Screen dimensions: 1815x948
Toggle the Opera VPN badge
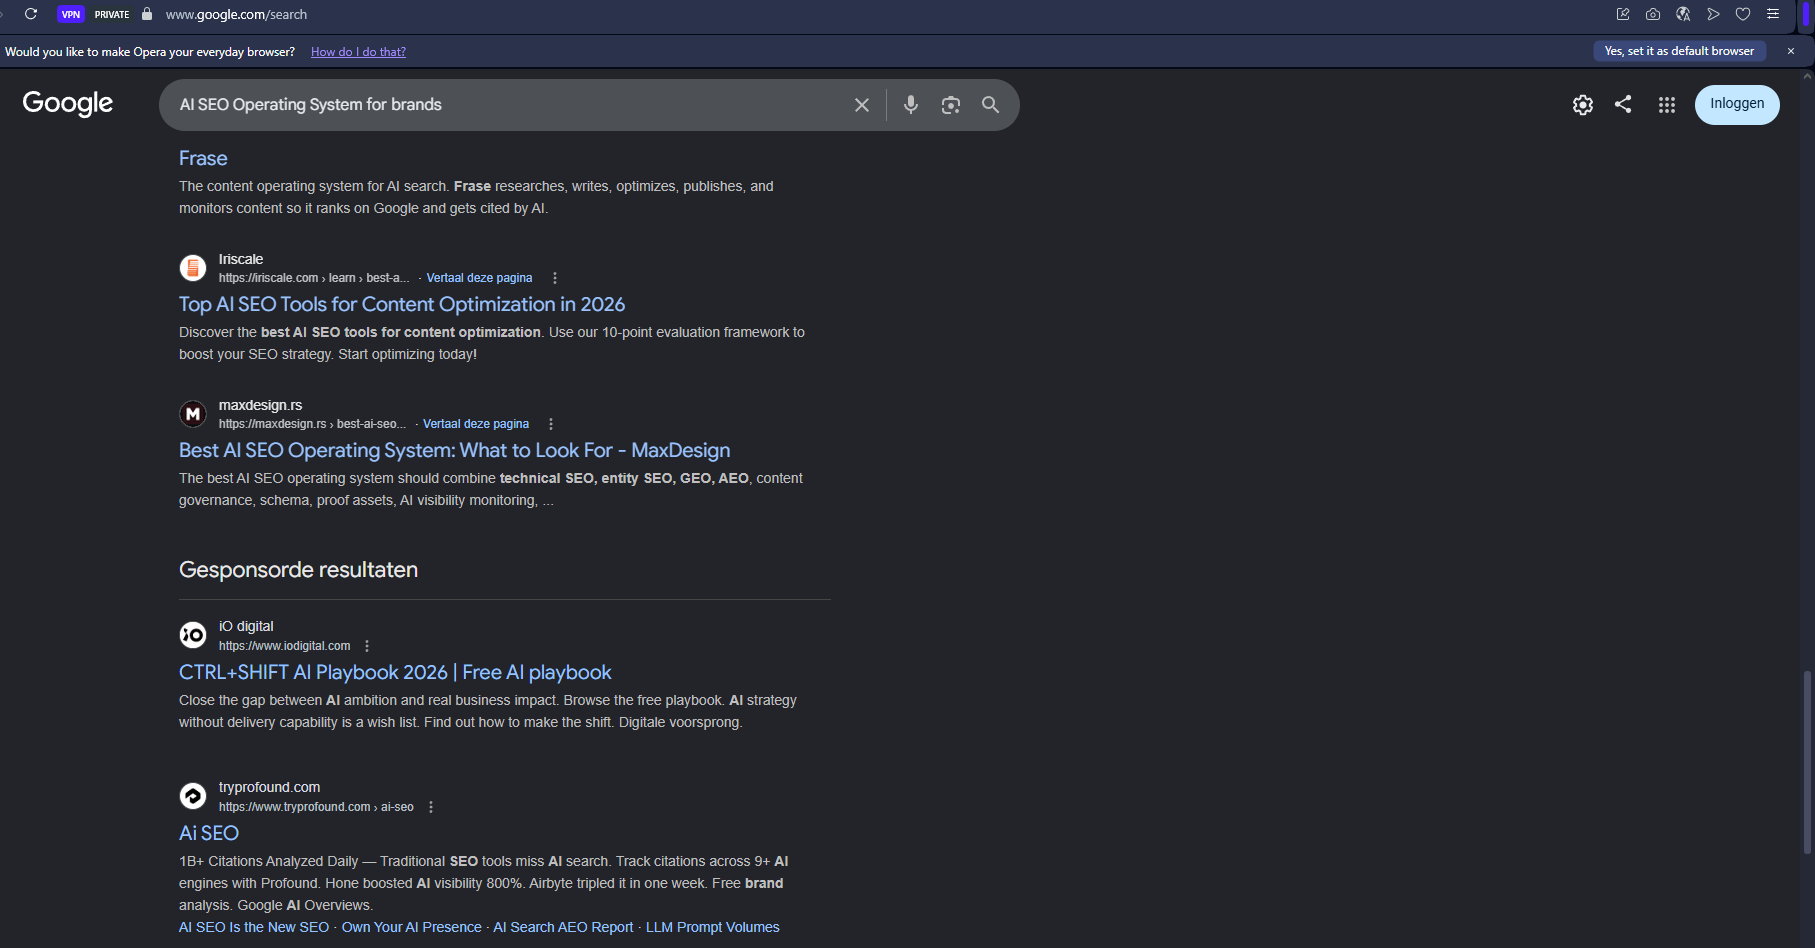(71, 14)
